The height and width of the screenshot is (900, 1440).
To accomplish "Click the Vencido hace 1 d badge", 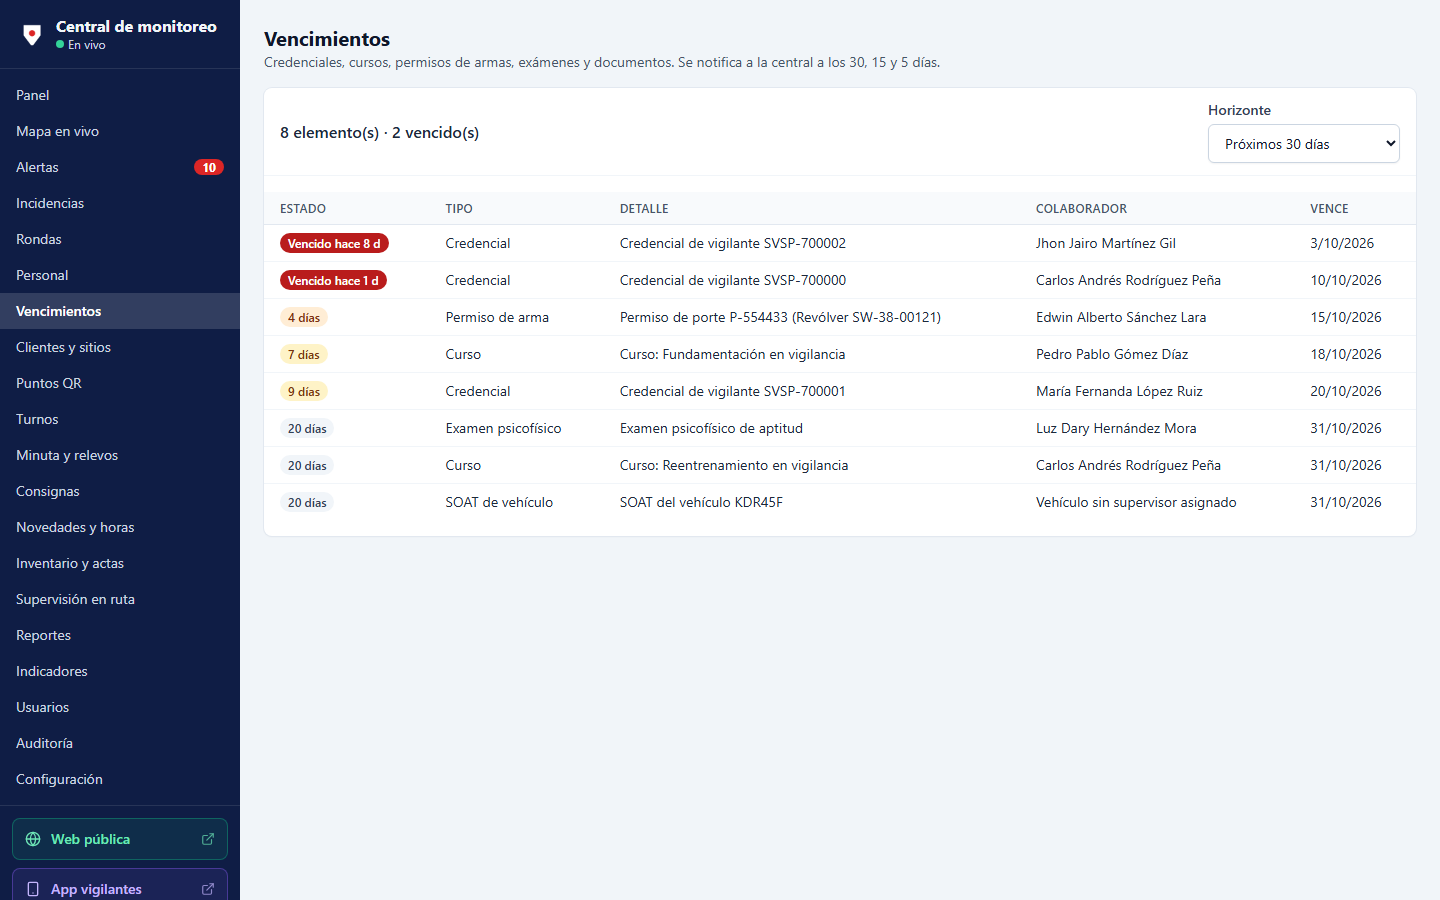I will point(333,280).
